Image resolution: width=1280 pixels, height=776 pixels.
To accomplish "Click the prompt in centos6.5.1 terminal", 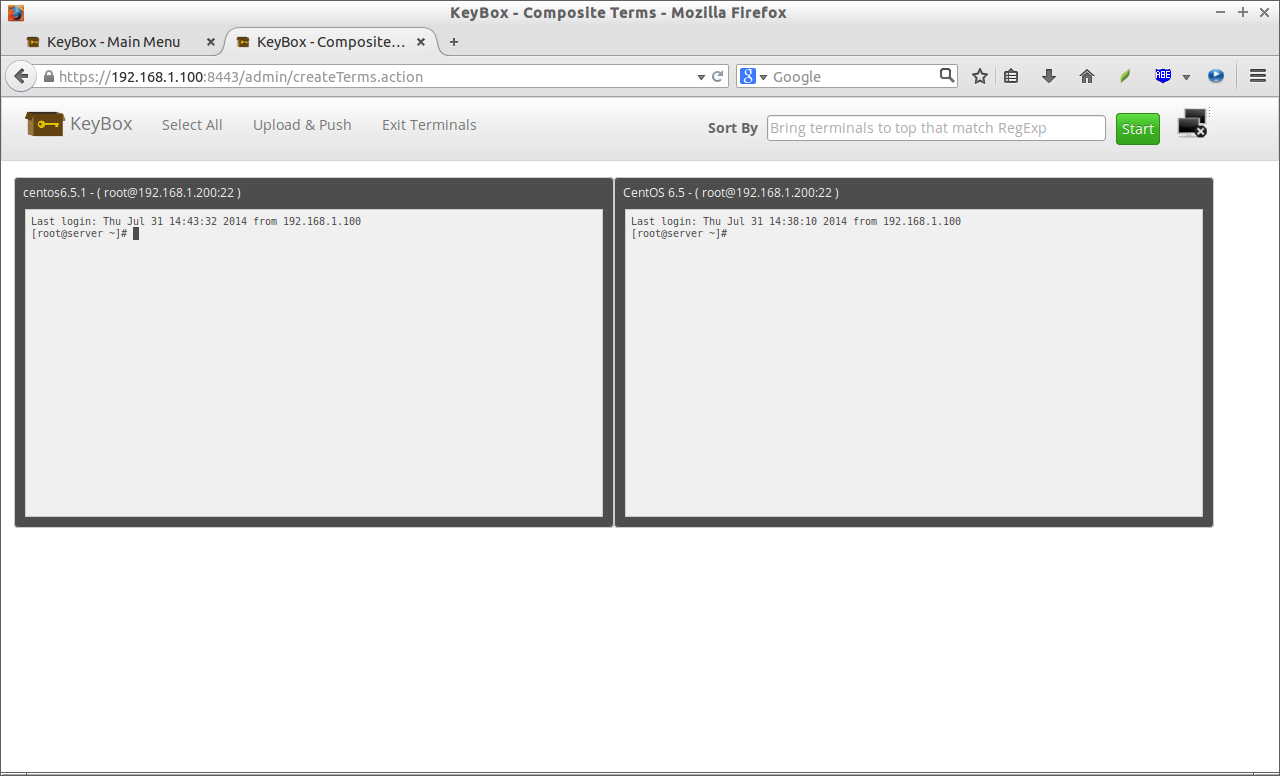I will (x=79, y=233).
